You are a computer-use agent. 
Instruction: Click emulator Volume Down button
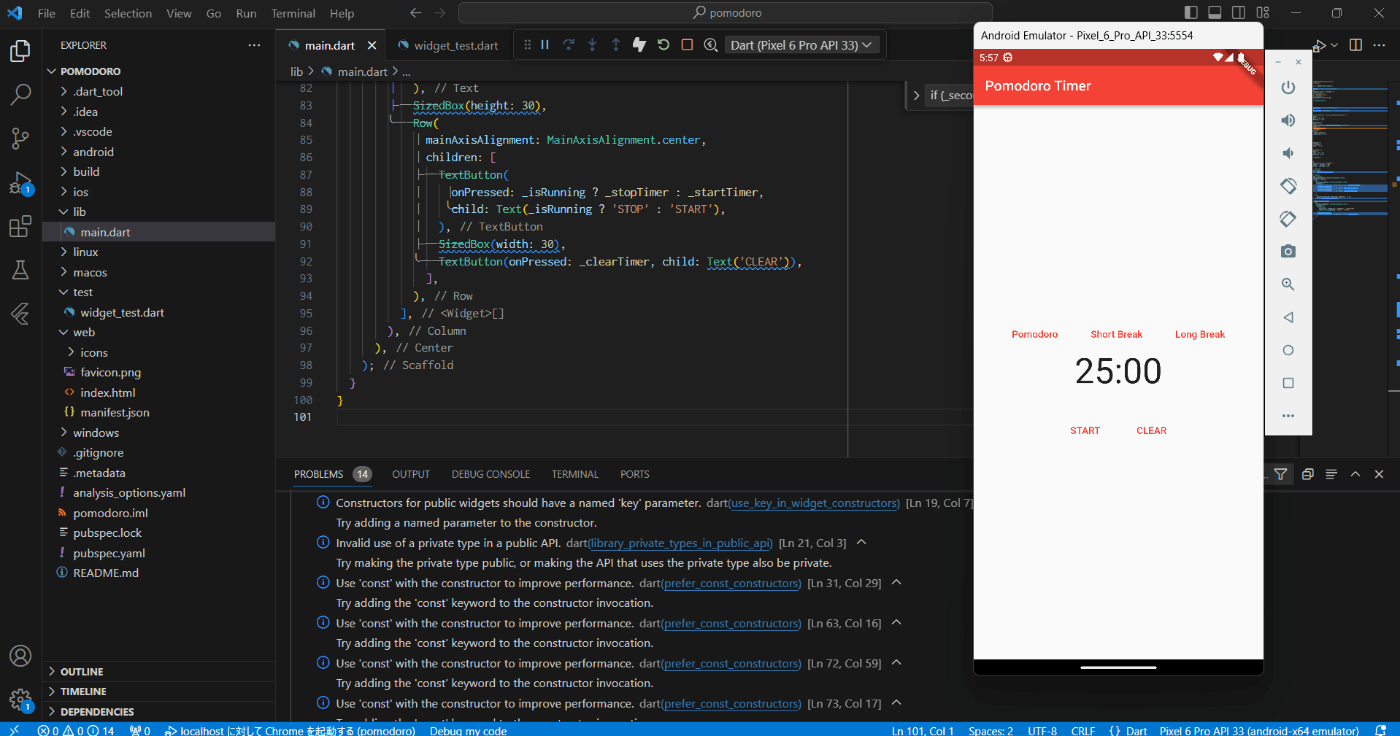tap(1288, 153)
